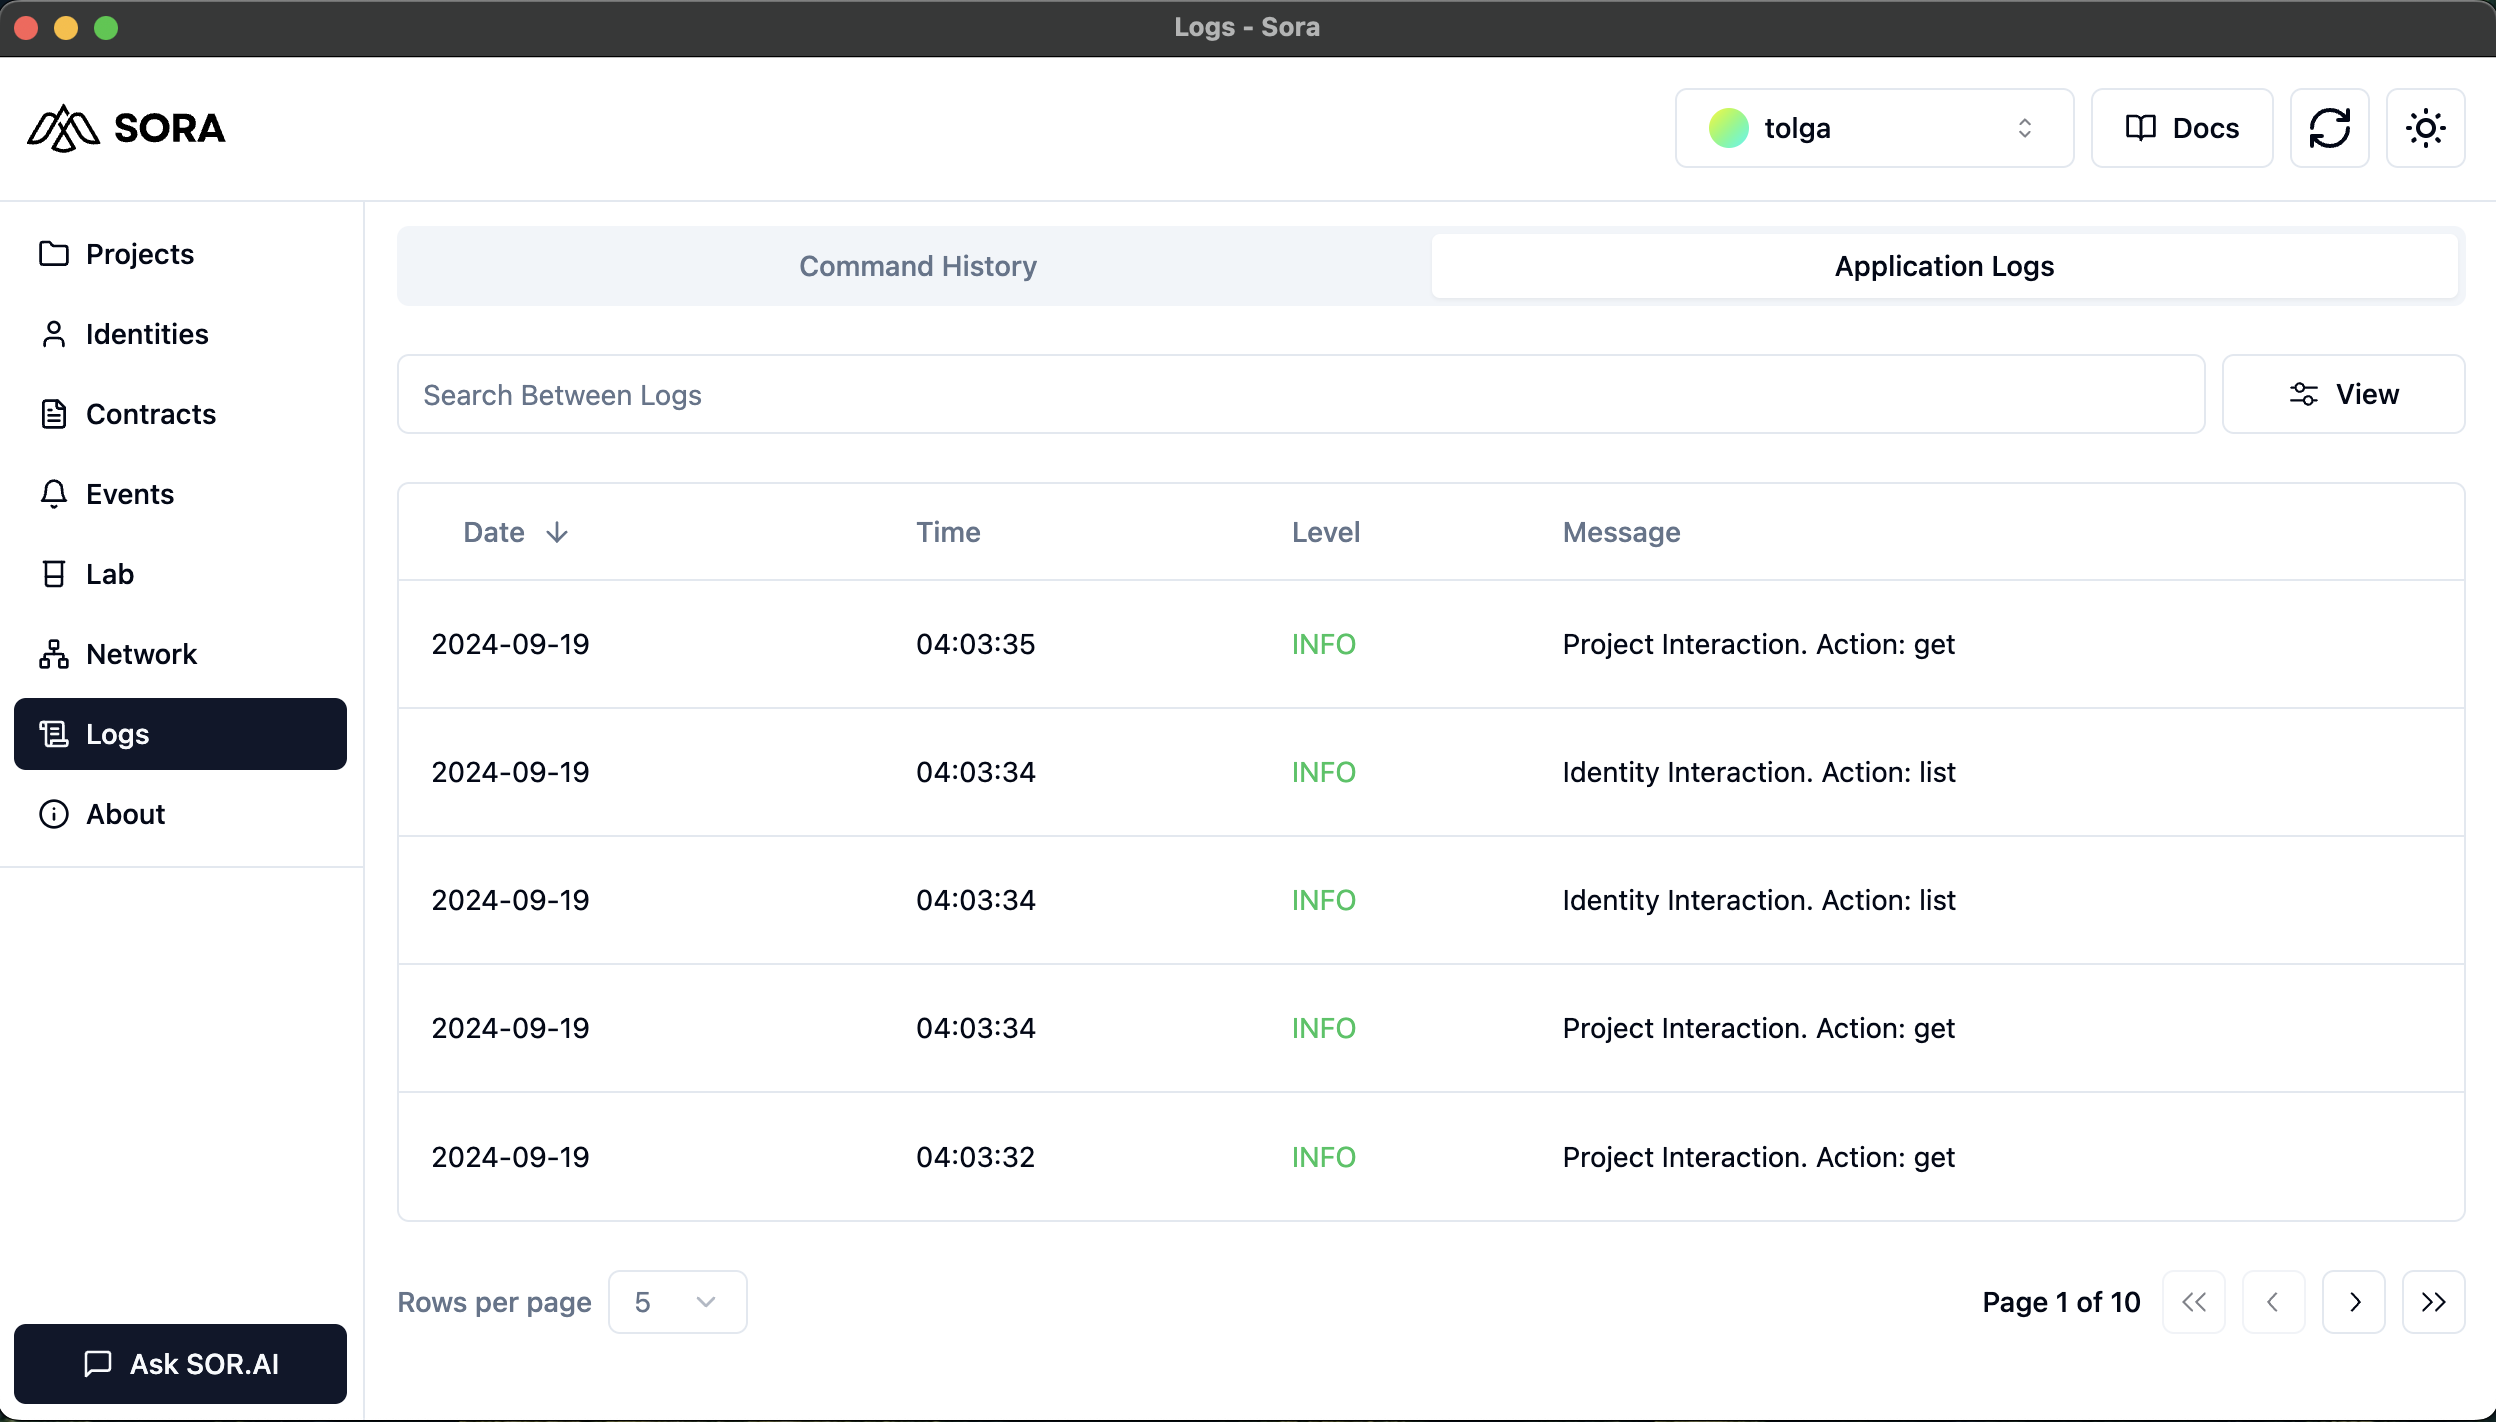This screenshot has height=1422, width=2496.
Task: Select log row at 04:03:35
Action: 1431,644
